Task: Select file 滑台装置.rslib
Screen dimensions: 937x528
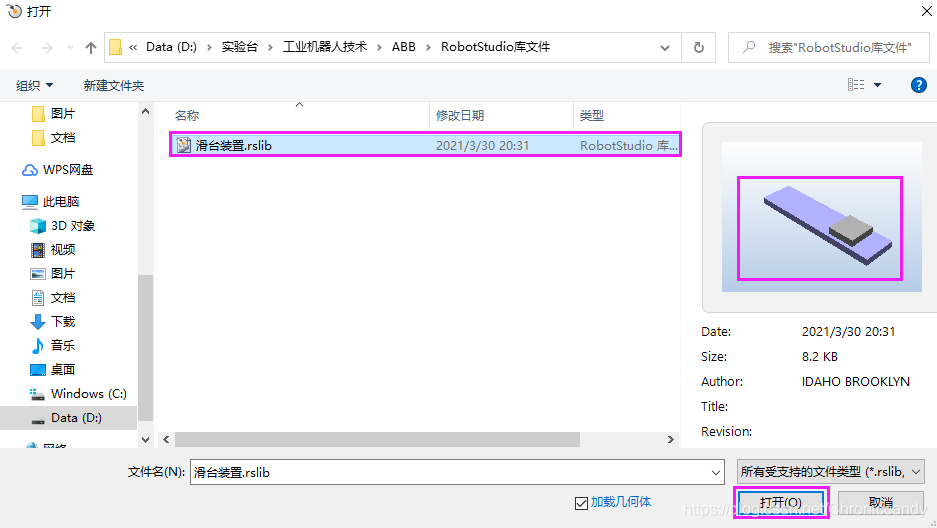Action: [x=425, y=145]
